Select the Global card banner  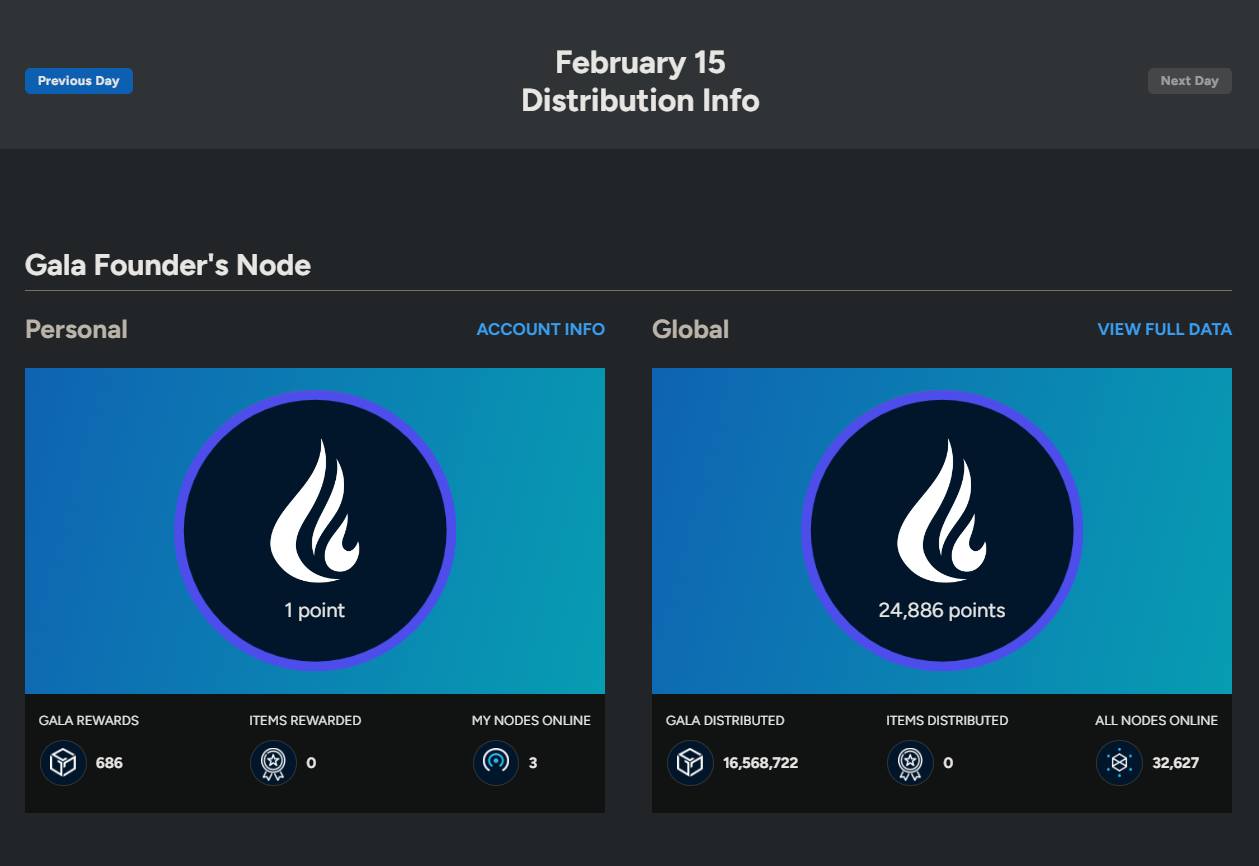pyautogui.click(x=942, y=531)
